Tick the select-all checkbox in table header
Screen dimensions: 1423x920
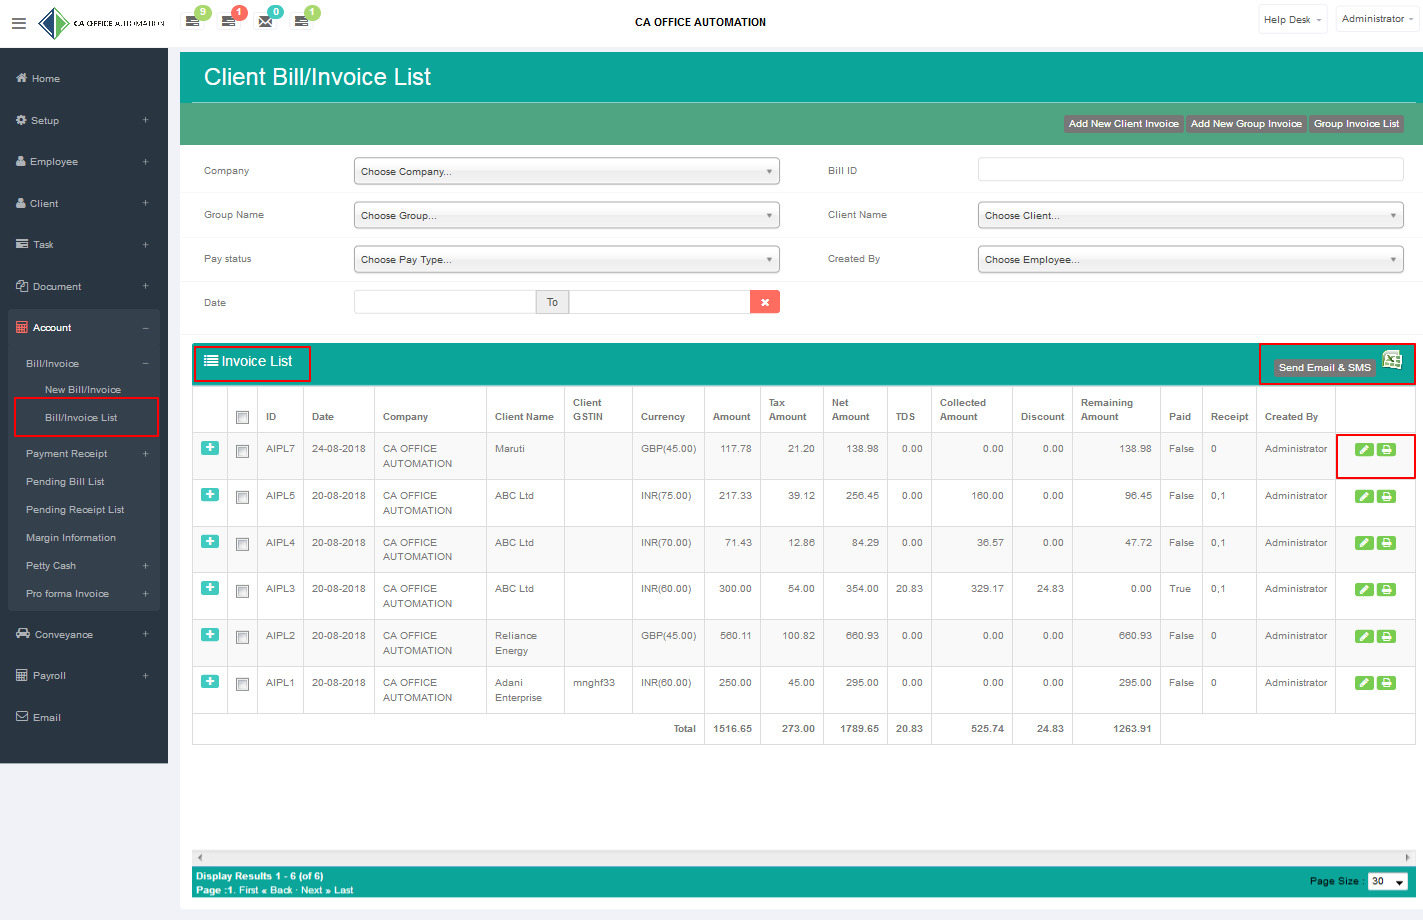(242, 417)
